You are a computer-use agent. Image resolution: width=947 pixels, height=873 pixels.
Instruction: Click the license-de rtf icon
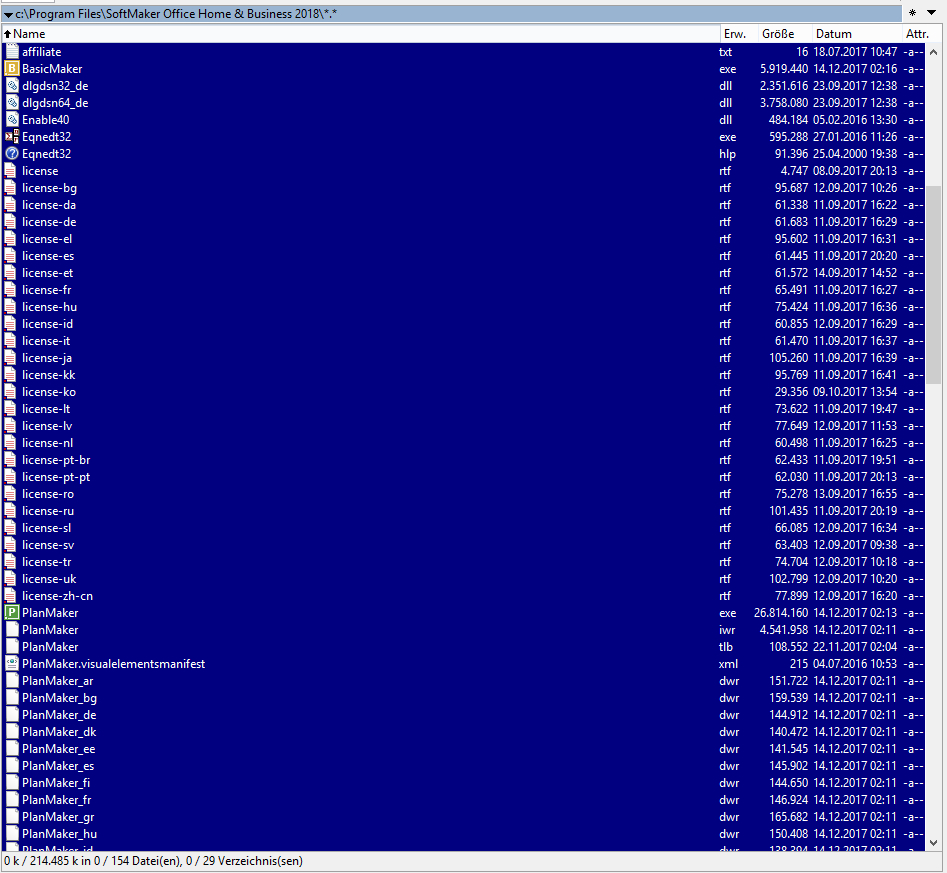coord(11,222)
